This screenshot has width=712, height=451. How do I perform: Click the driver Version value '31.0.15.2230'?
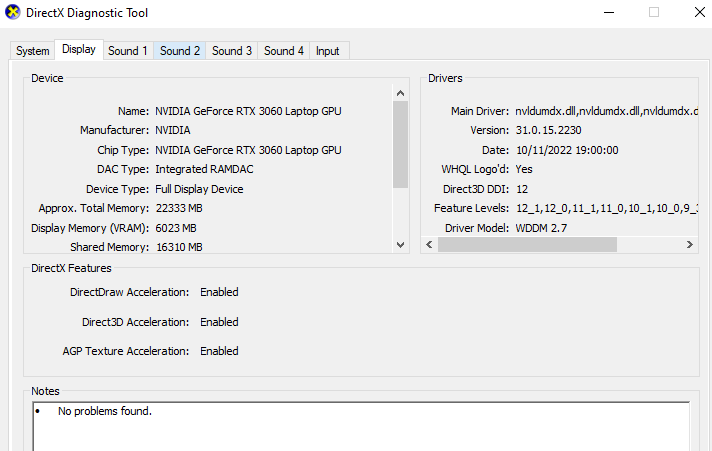549,130
